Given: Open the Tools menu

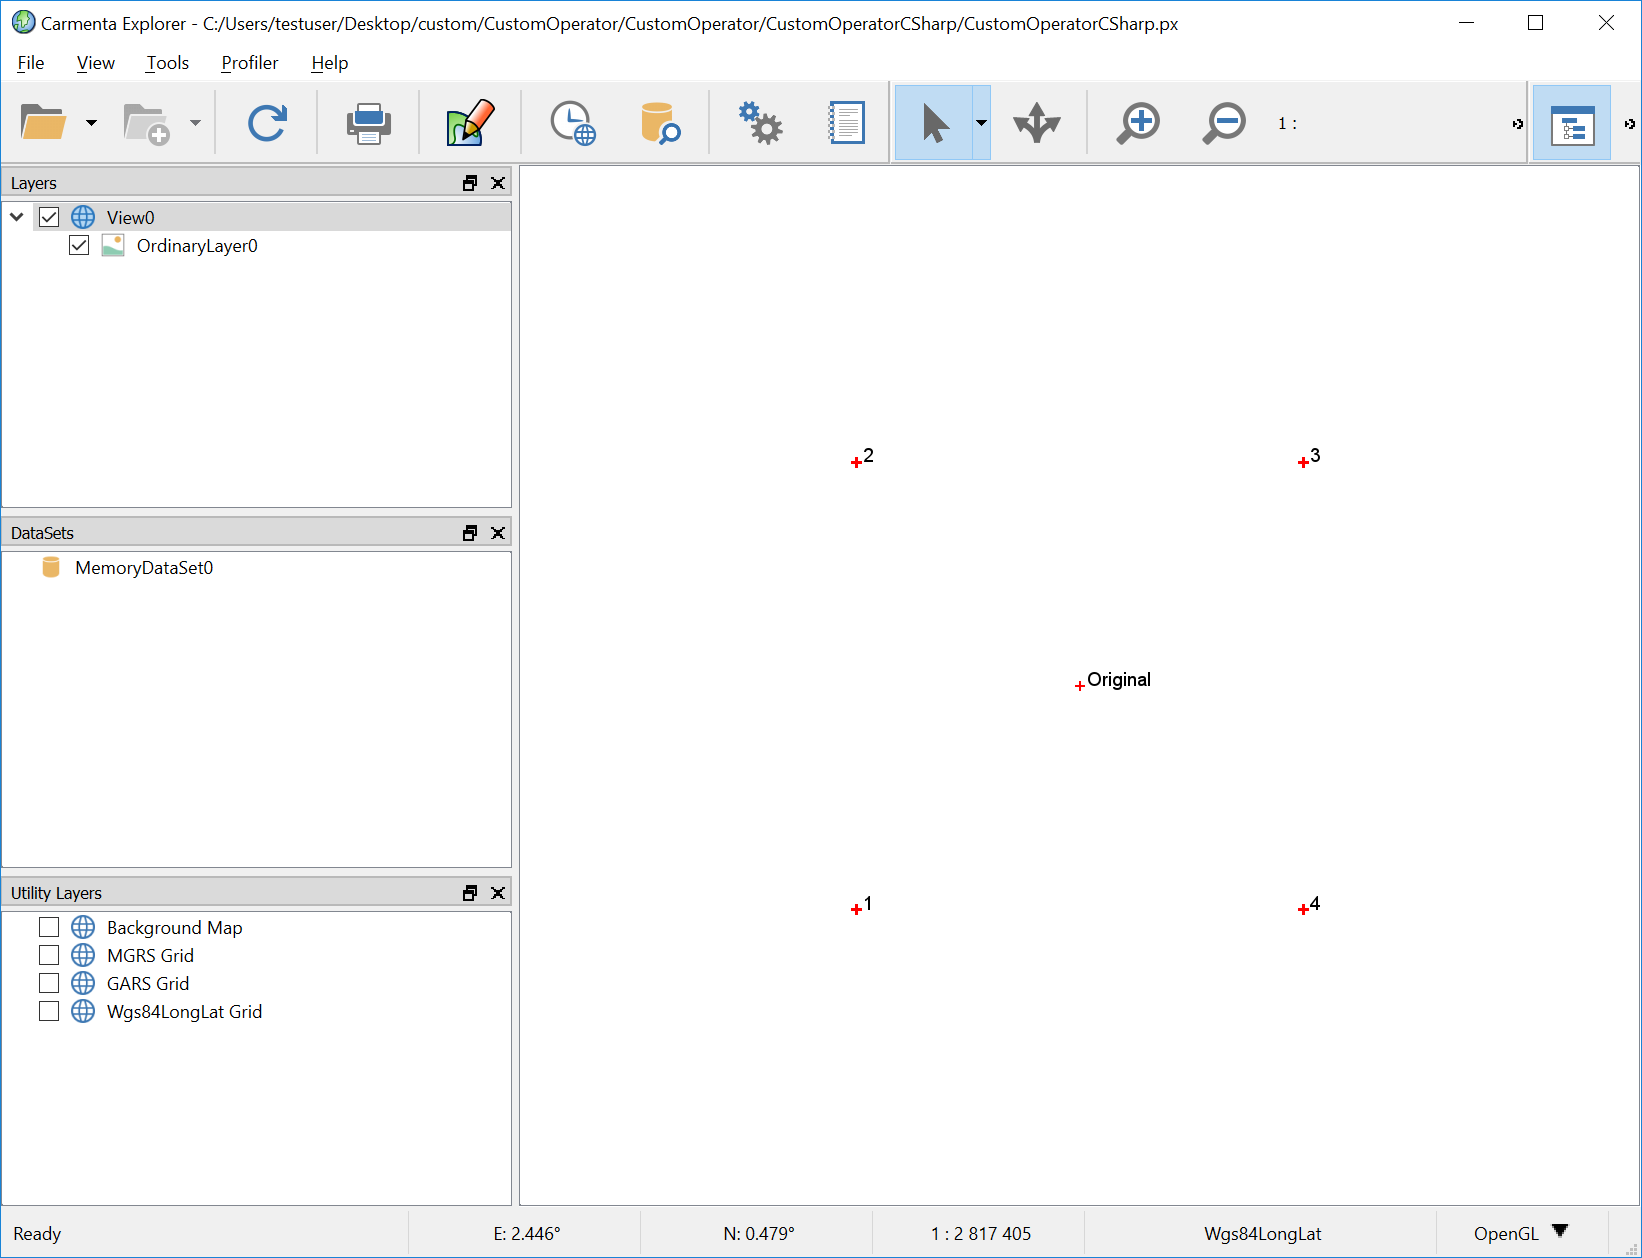Looking at the screenshot, I should click(x=167, y=63).
